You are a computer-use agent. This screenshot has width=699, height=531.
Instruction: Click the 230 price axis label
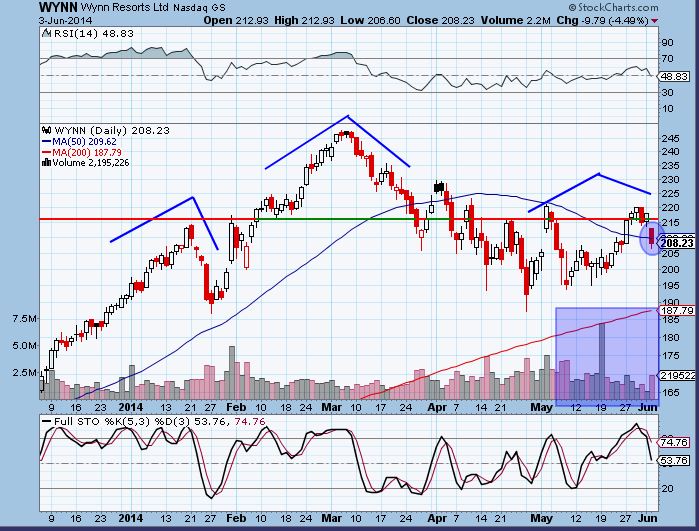pyautogui.click(x=670, y=180)
